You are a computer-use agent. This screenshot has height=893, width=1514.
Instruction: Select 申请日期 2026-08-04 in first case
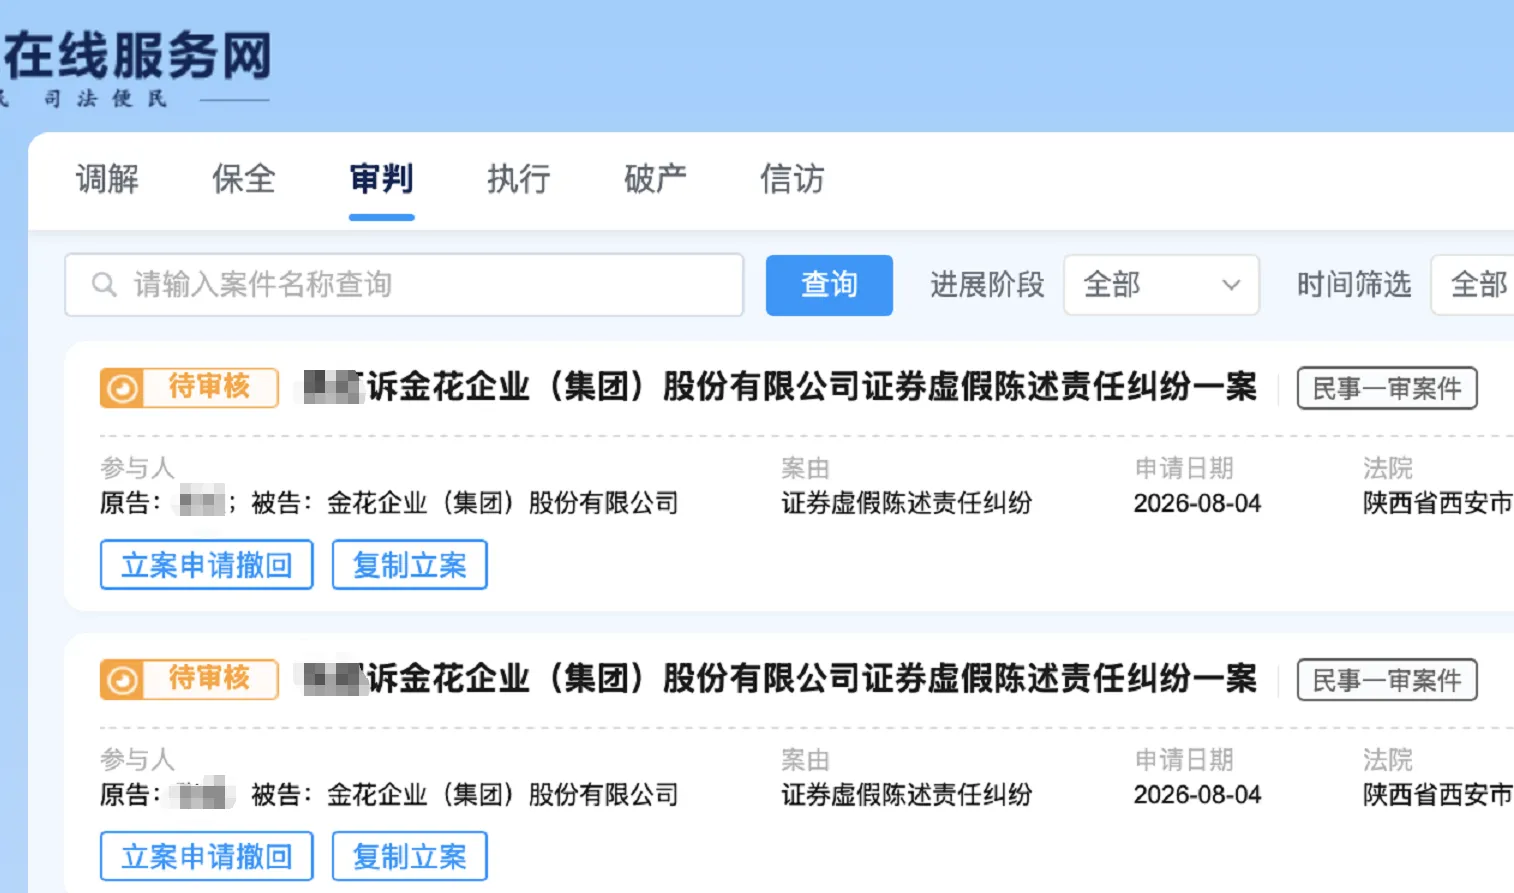tap(1197, 503)
